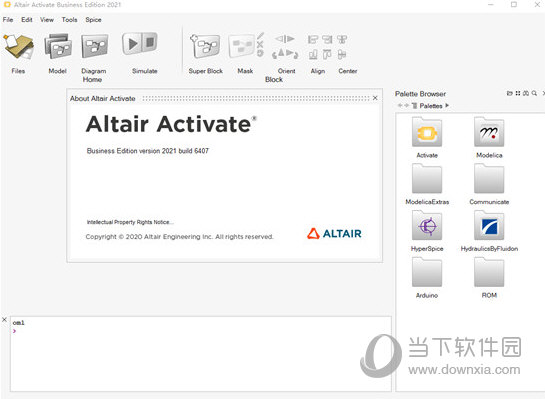Click the restore mask circular arrow icon
Viewport: 545px width, 399px height.
coord(260,53)
